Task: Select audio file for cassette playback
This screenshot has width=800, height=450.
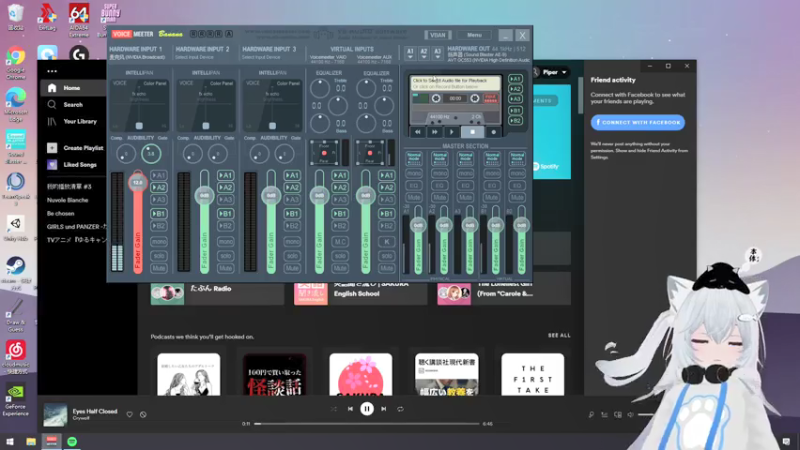Action: click(x=456, y=84)
